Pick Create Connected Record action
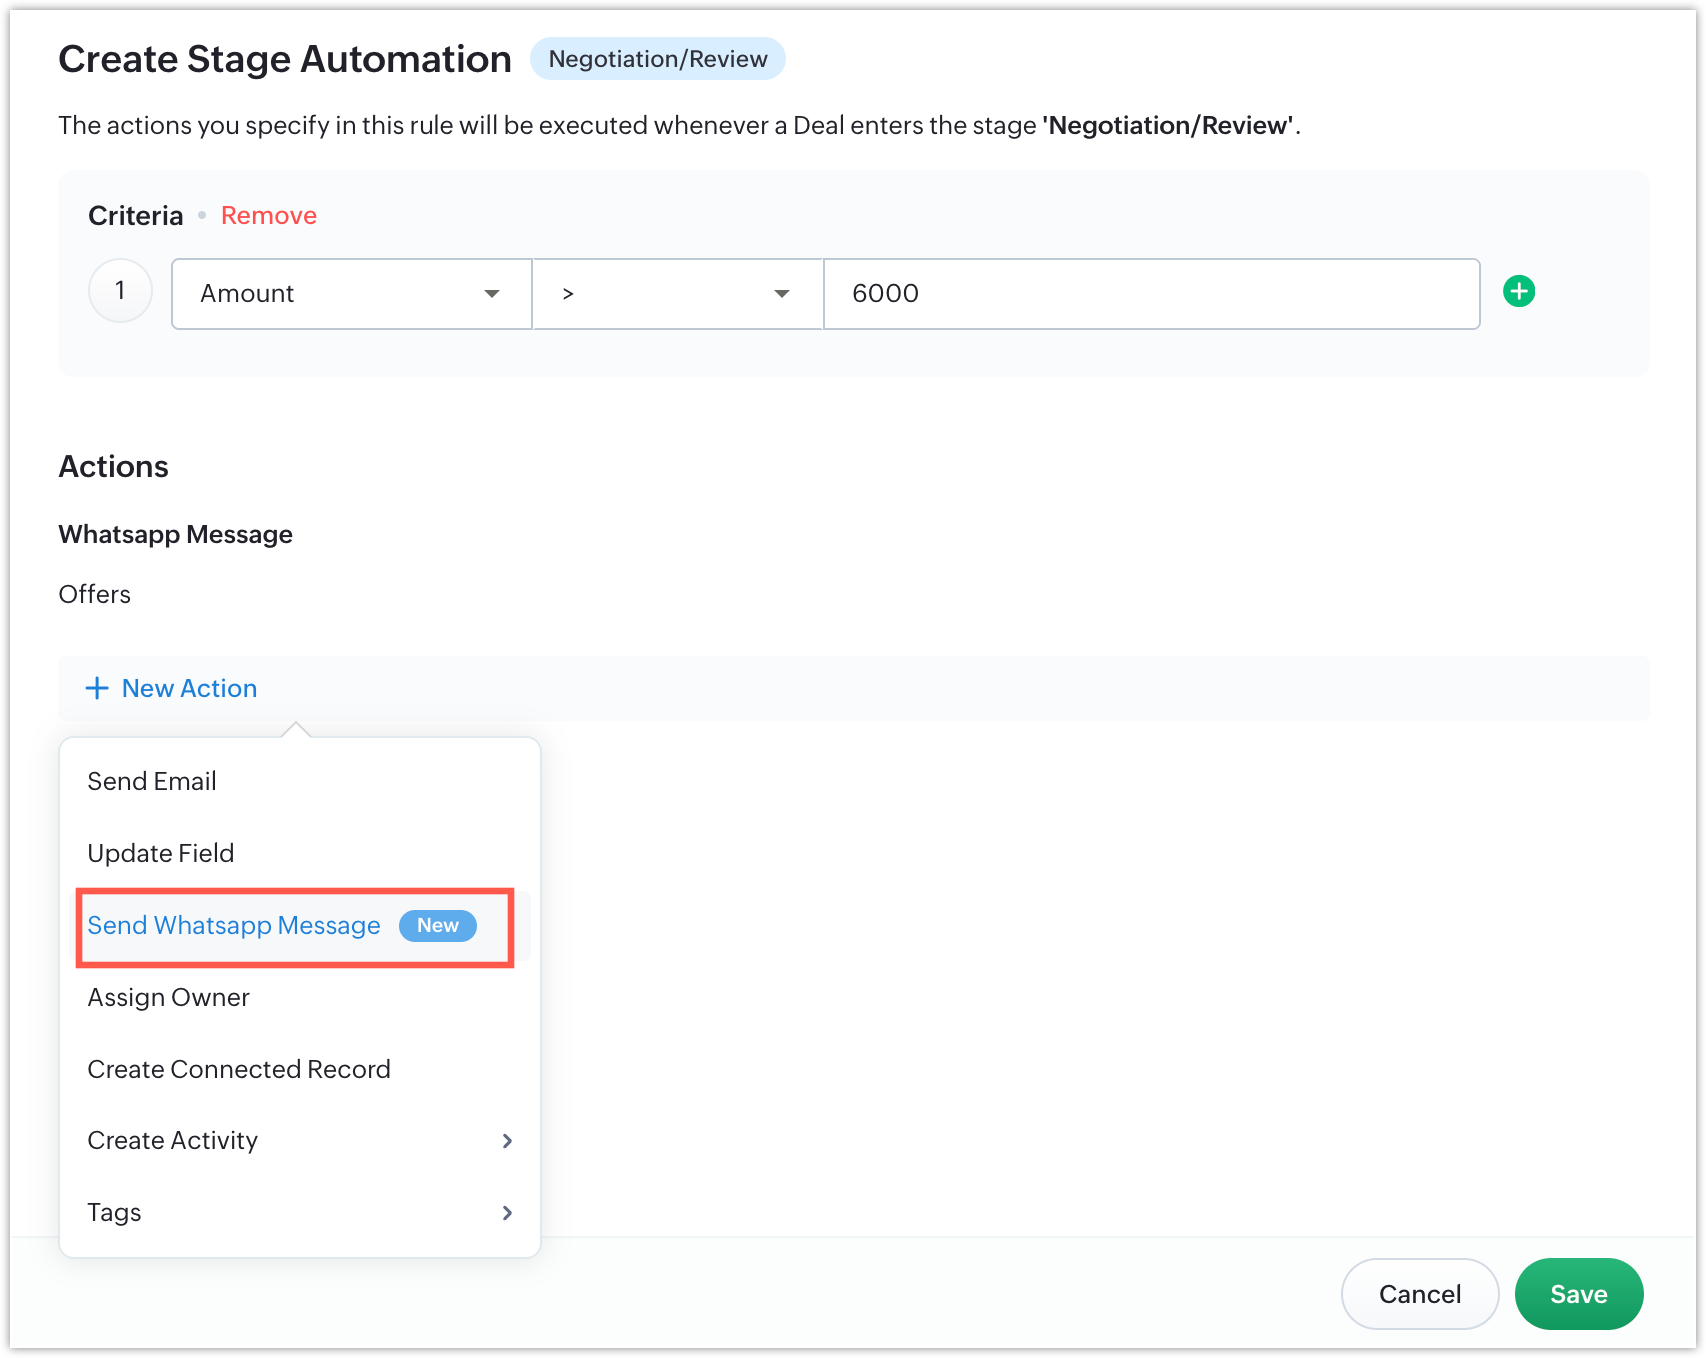Screen dimensions: 1706x1358 (x=239, y=1069)
